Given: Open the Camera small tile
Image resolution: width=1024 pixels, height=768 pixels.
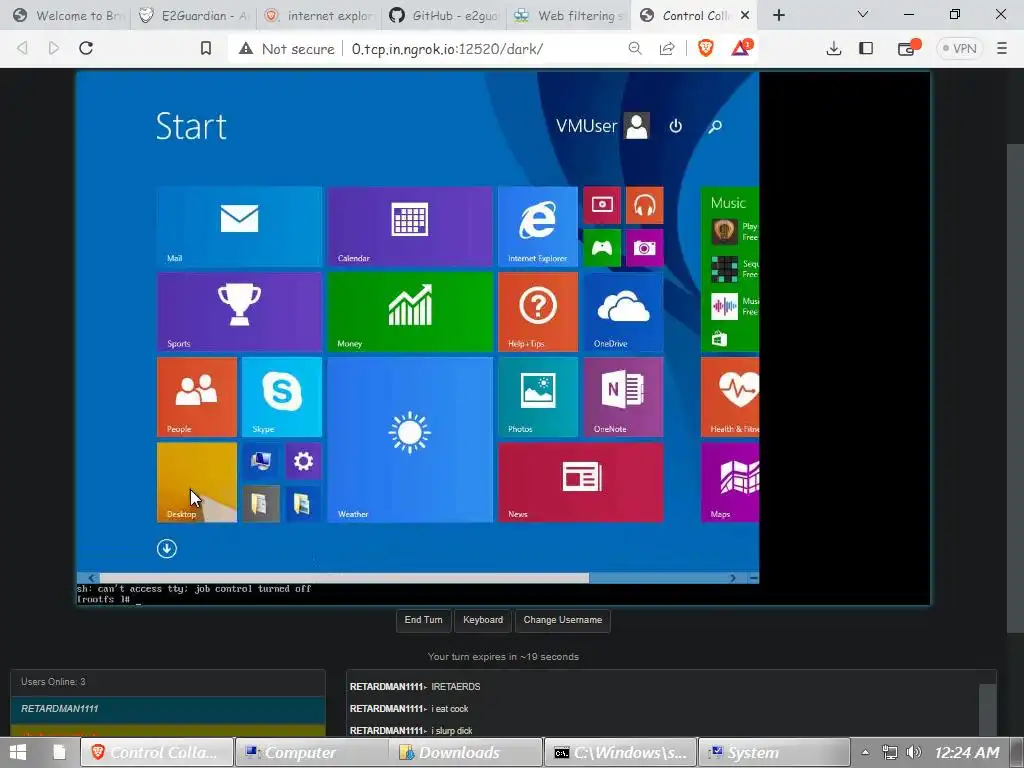Looking at the screenshot, I should (x=645, y=248).
